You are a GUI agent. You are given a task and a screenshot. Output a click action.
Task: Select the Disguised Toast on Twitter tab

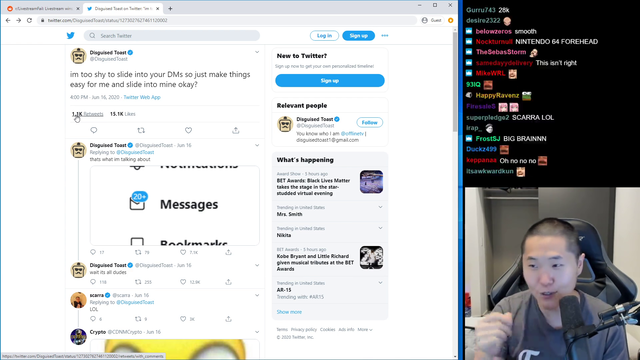point(122,9)
